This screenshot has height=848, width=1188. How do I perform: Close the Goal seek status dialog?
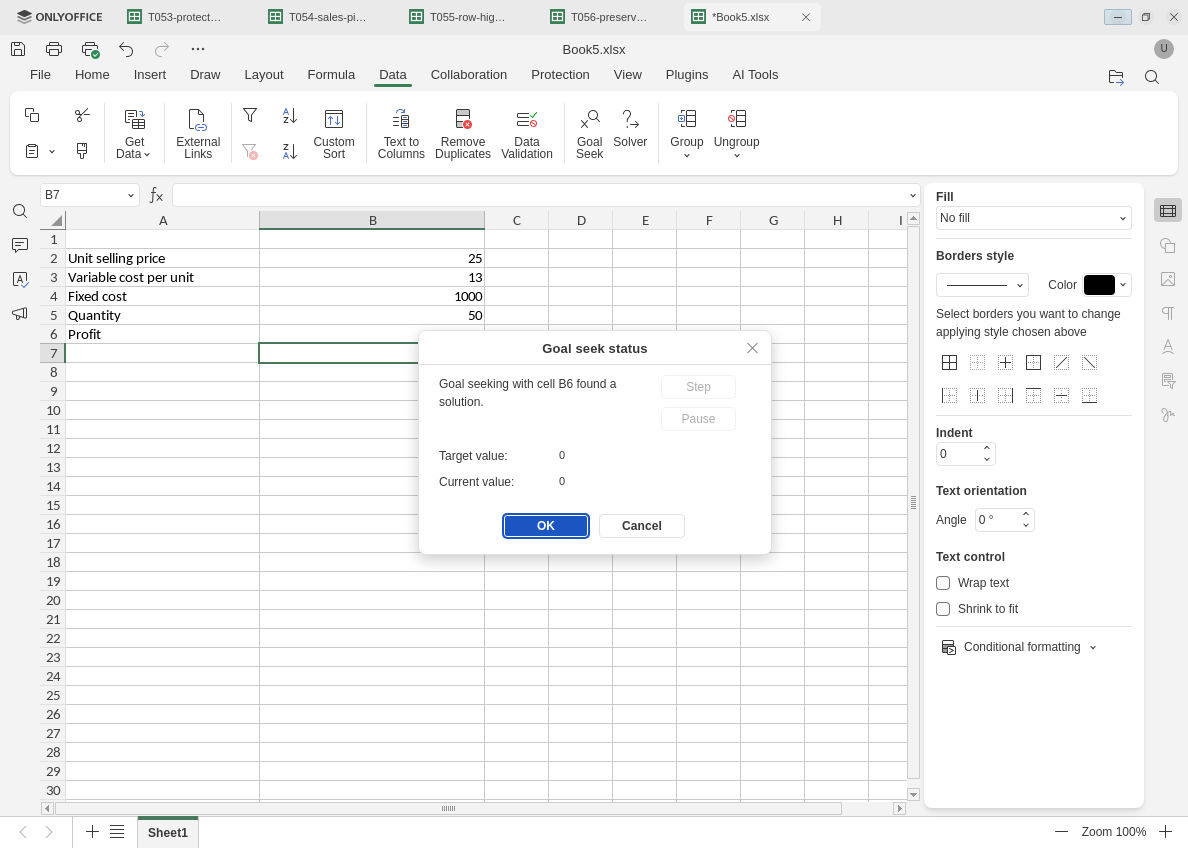click(752, 348)
